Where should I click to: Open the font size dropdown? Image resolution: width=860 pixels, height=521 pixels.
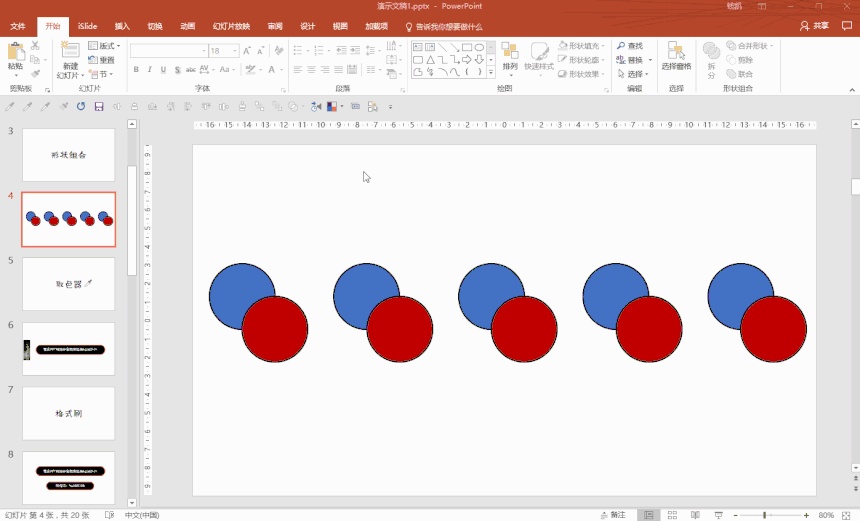(x=234, y=51)
